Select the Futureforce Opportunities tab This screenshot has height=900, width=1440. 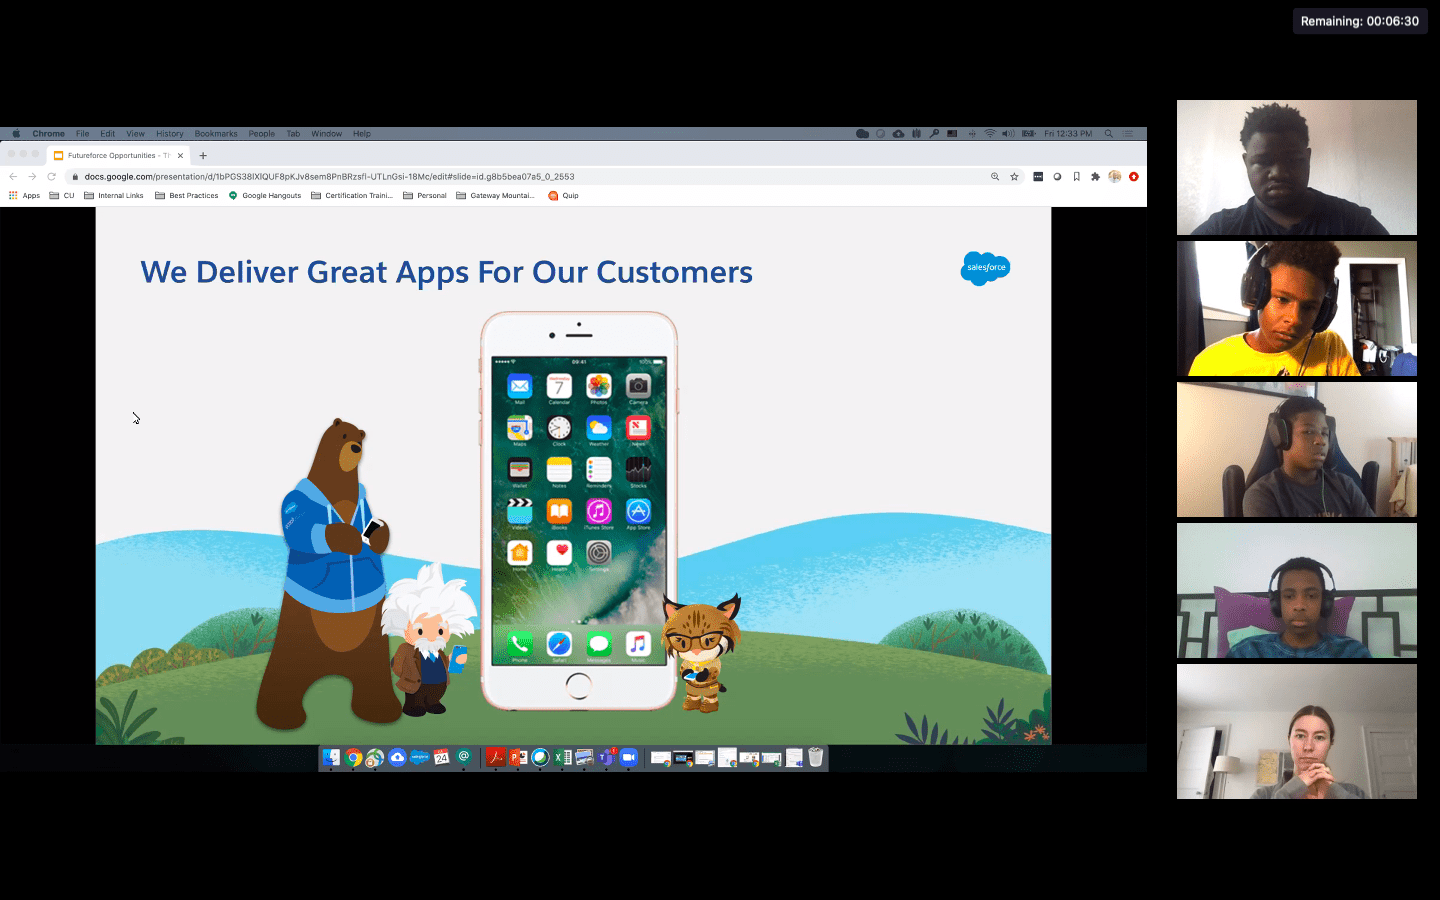pos(112,156)
